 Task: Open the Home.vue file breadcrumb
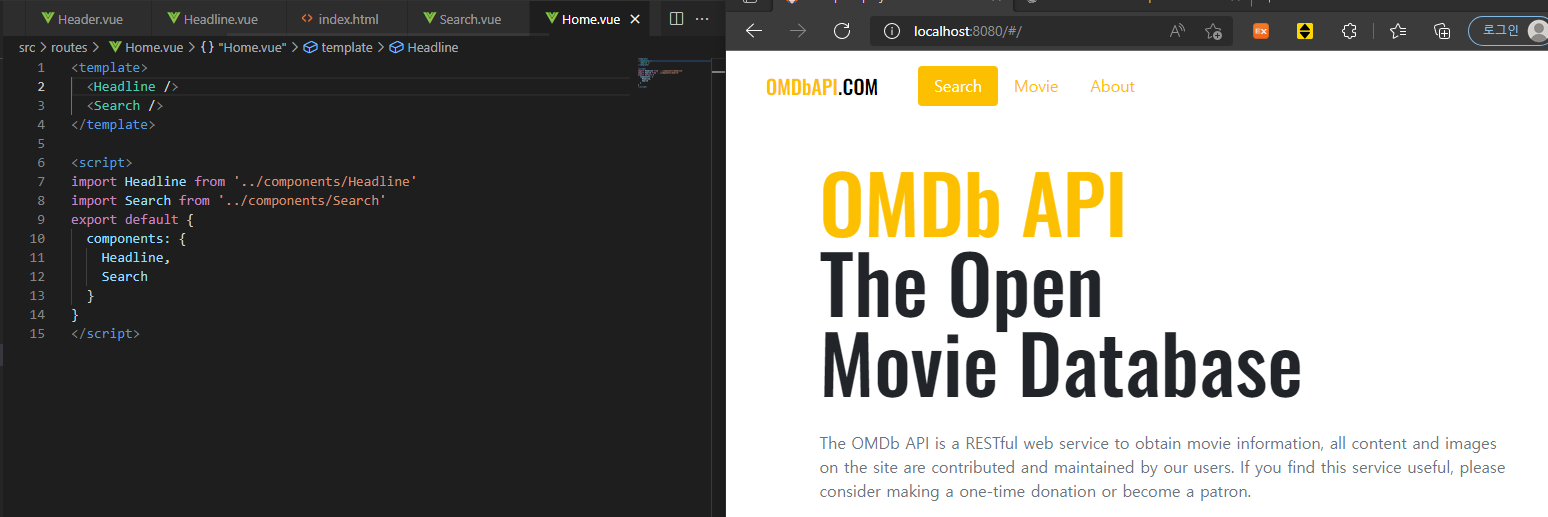146,47
